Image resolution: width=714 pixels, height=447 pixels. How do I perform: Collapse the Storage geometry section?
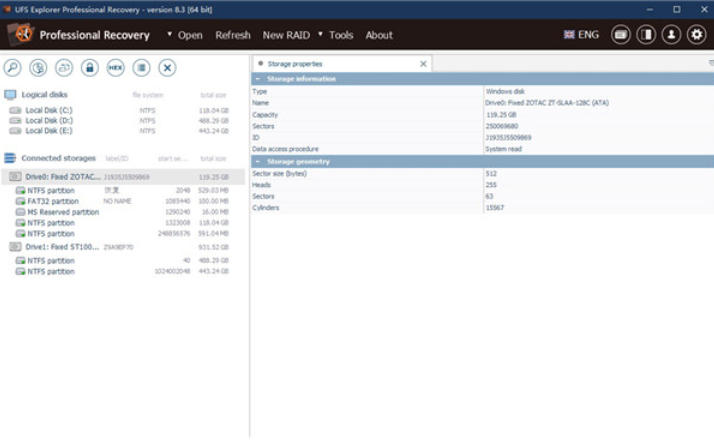click(x=258, y=161)
